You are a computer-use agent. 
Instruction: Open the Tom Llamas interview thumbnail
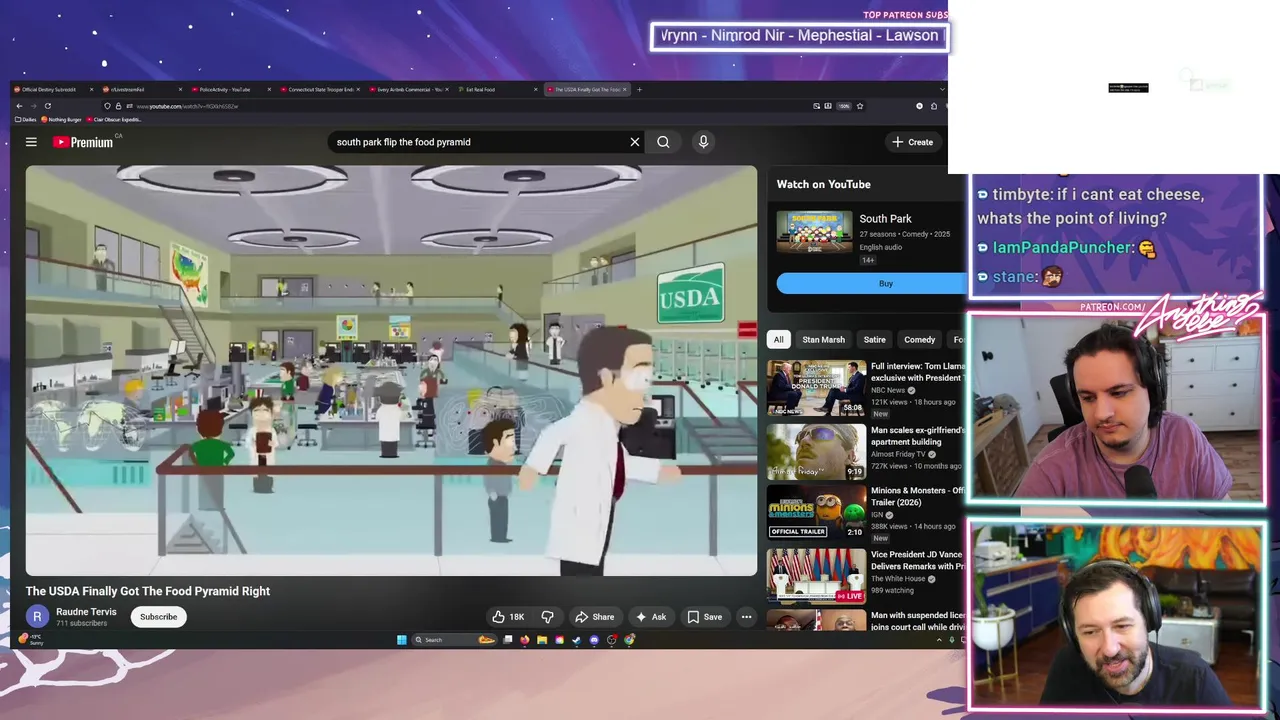[816, 388]
